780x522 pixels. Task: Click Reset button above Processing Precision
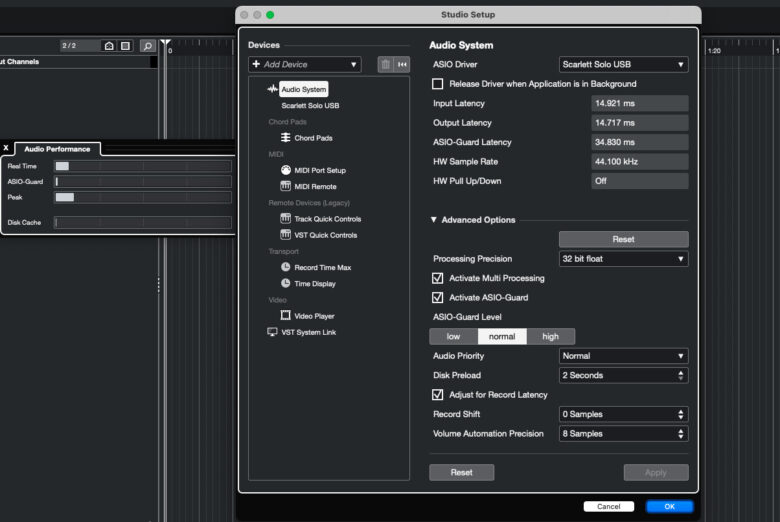[623, 240]
